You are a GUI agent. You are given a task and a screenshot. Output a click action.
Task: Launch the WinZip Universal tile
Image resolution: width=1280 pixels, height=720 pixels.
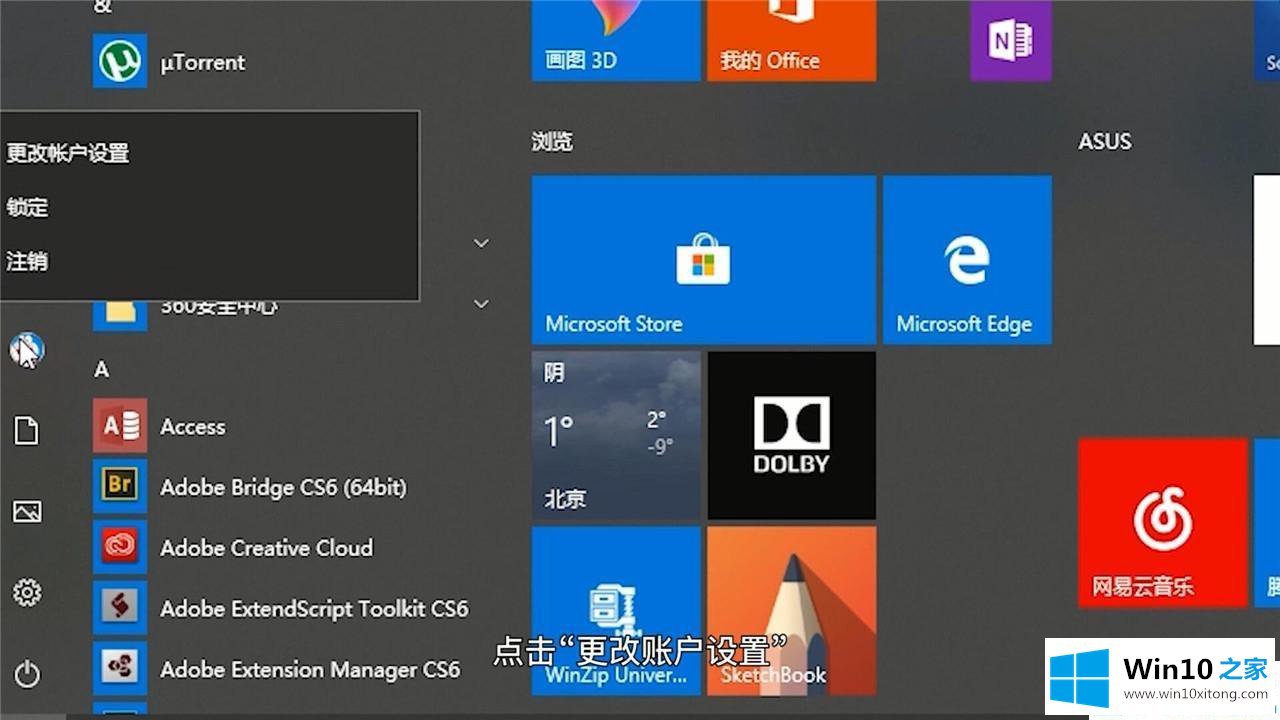click(x=616, y=611)
